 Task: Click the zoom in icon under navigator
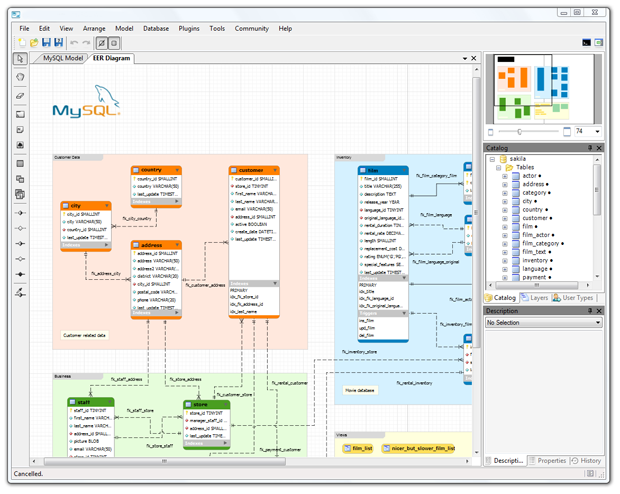567,132
